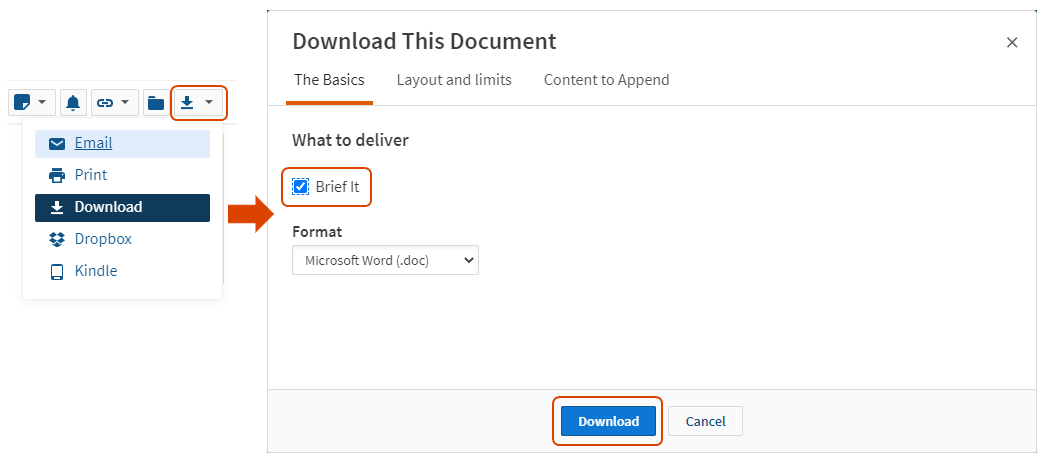The height and width of the screenshot is (460, 1042).
Task: Click the copy link chain icon
Action: tap(105, 103)
